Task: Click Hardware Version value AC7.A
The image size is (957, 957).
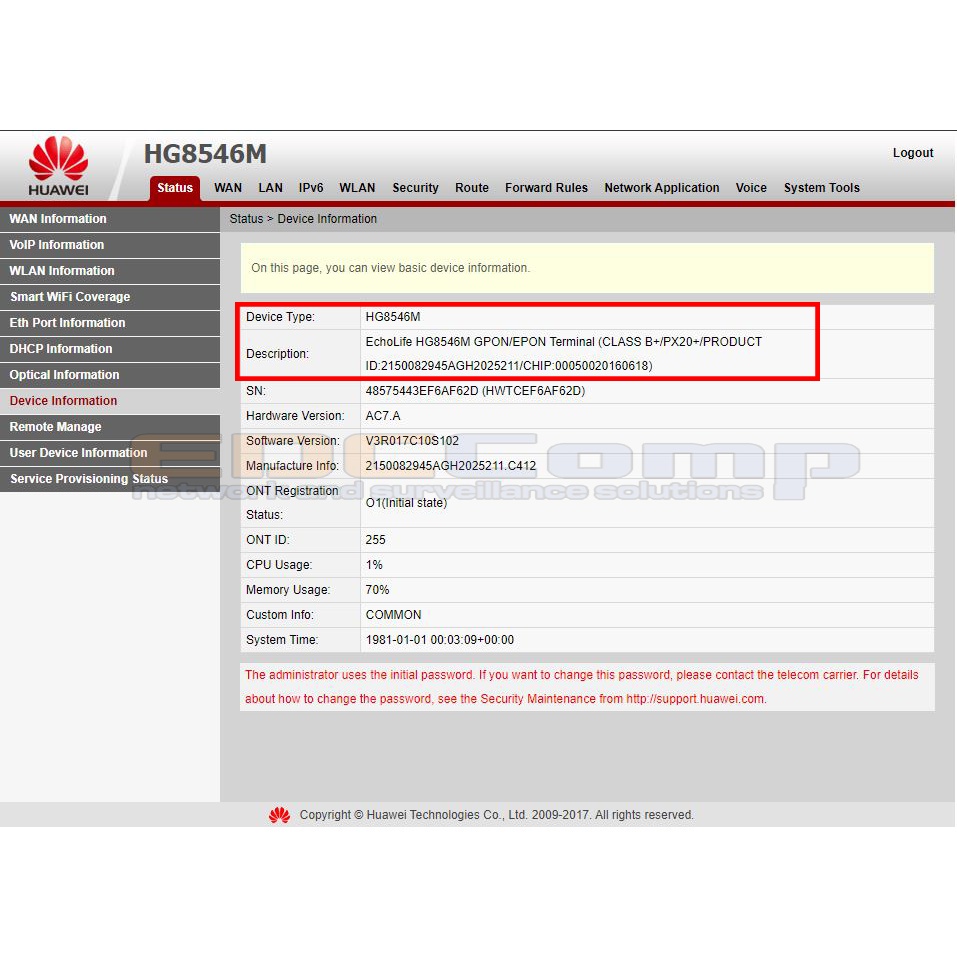Action: coord(383,416)
